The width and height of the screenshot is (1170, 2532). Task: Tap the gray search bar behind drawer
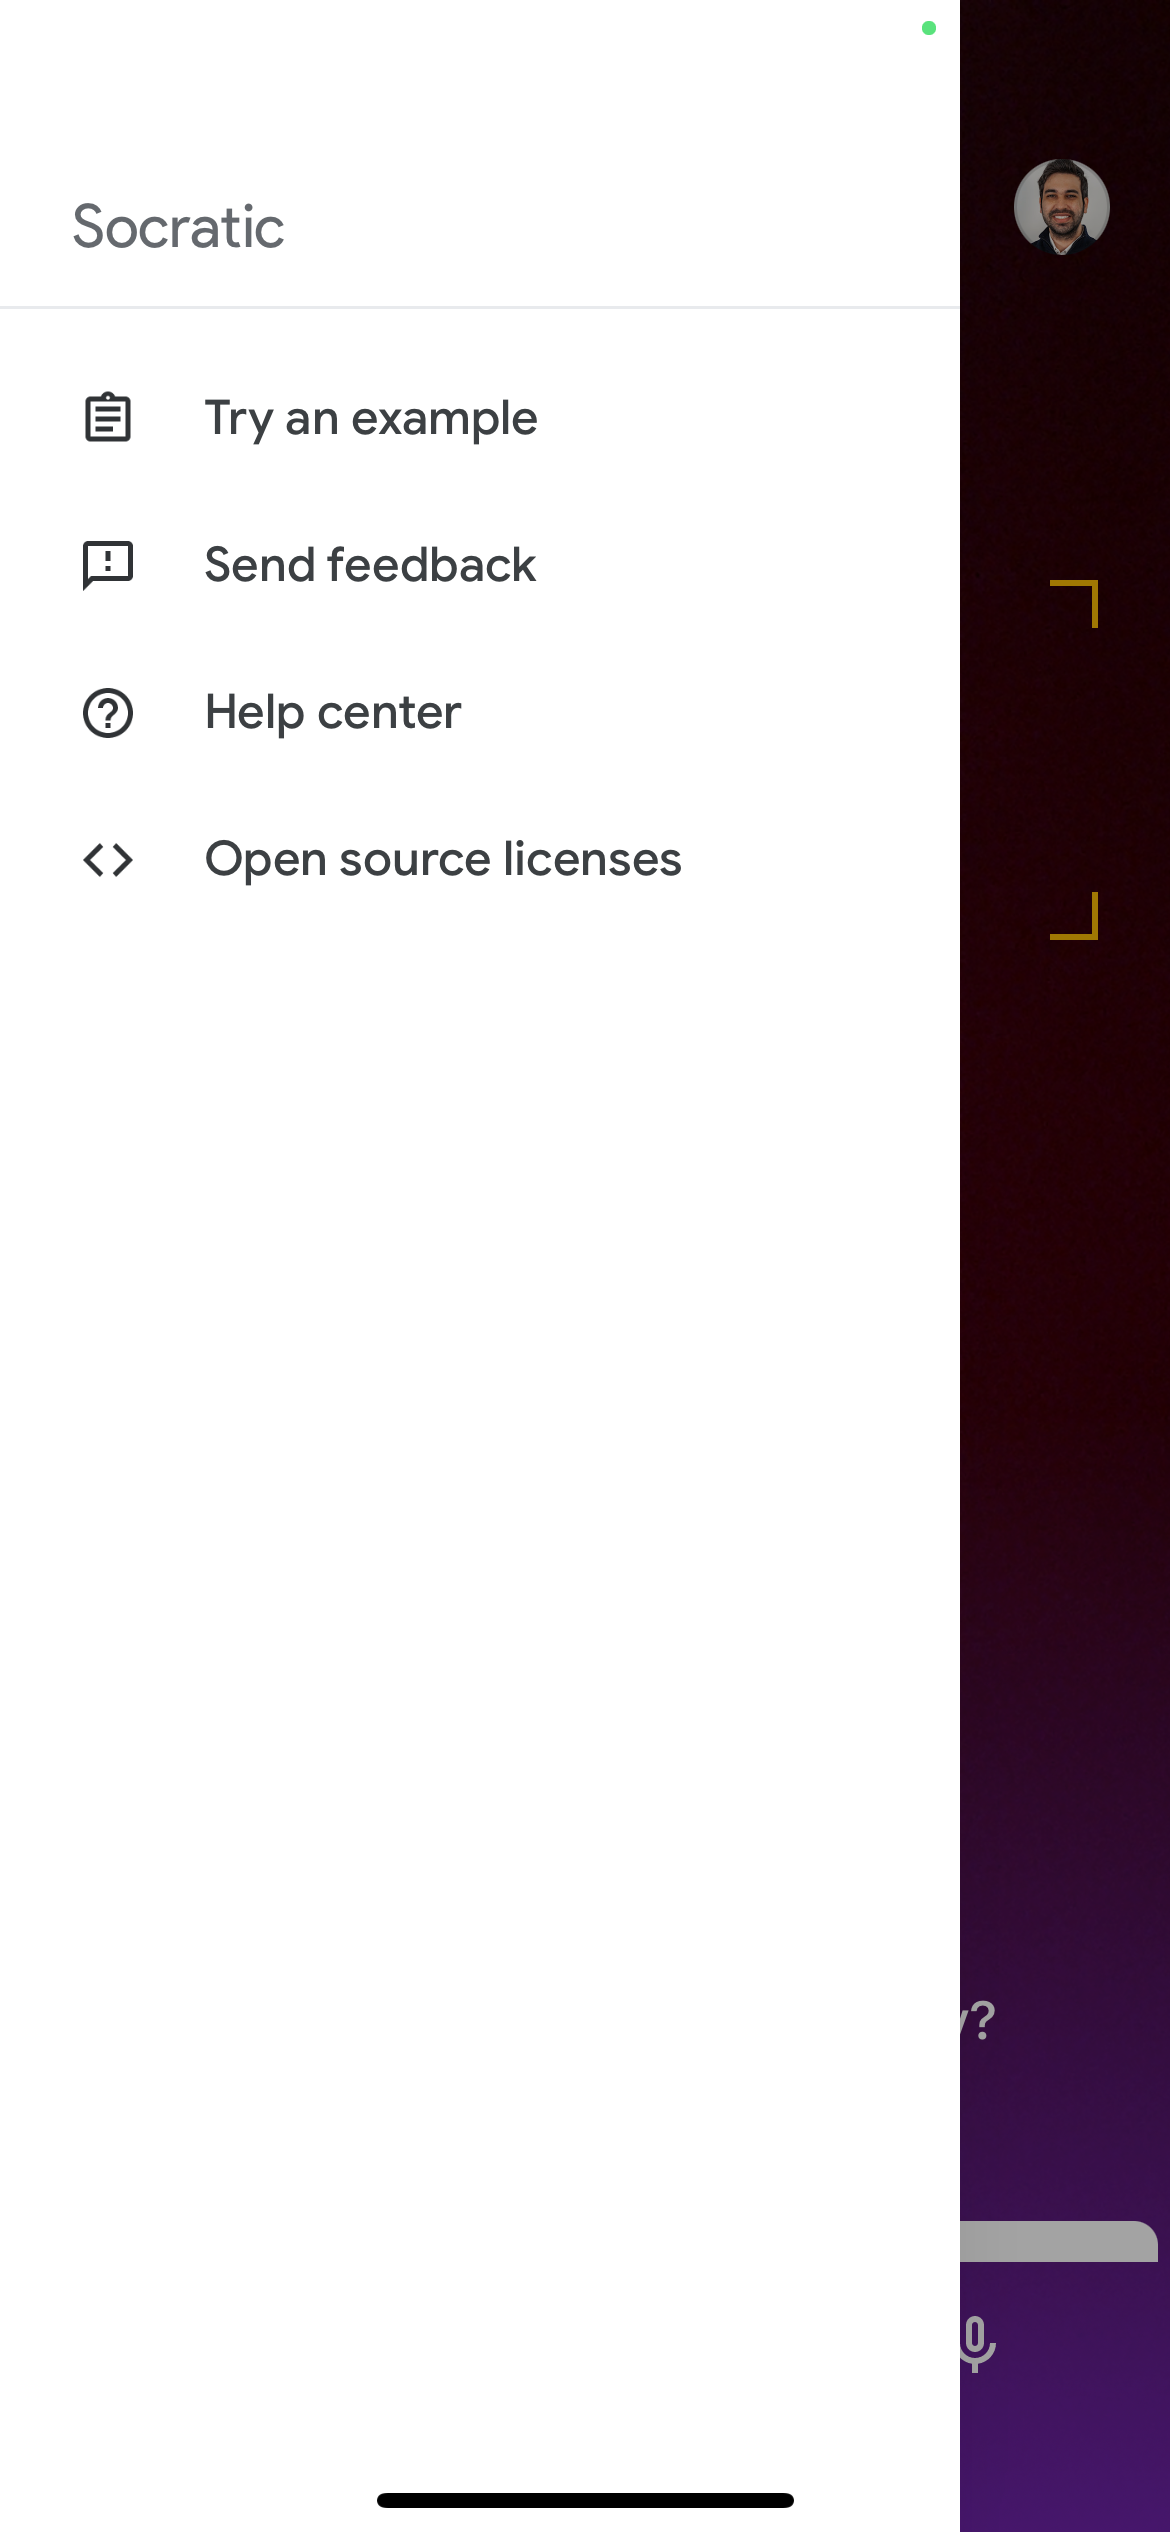[x=1058, y=2241]
